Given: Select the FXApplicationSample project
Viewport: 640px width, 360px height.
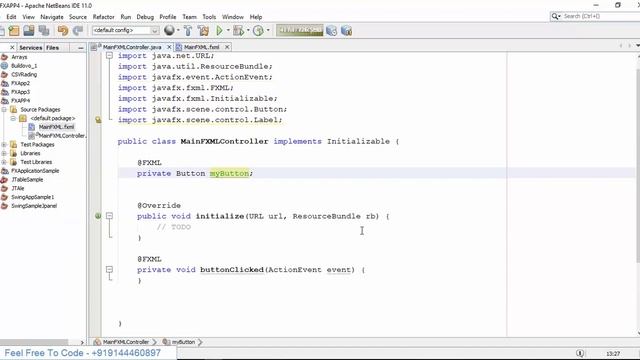Looking at the screenshot, I should point(35,171).
